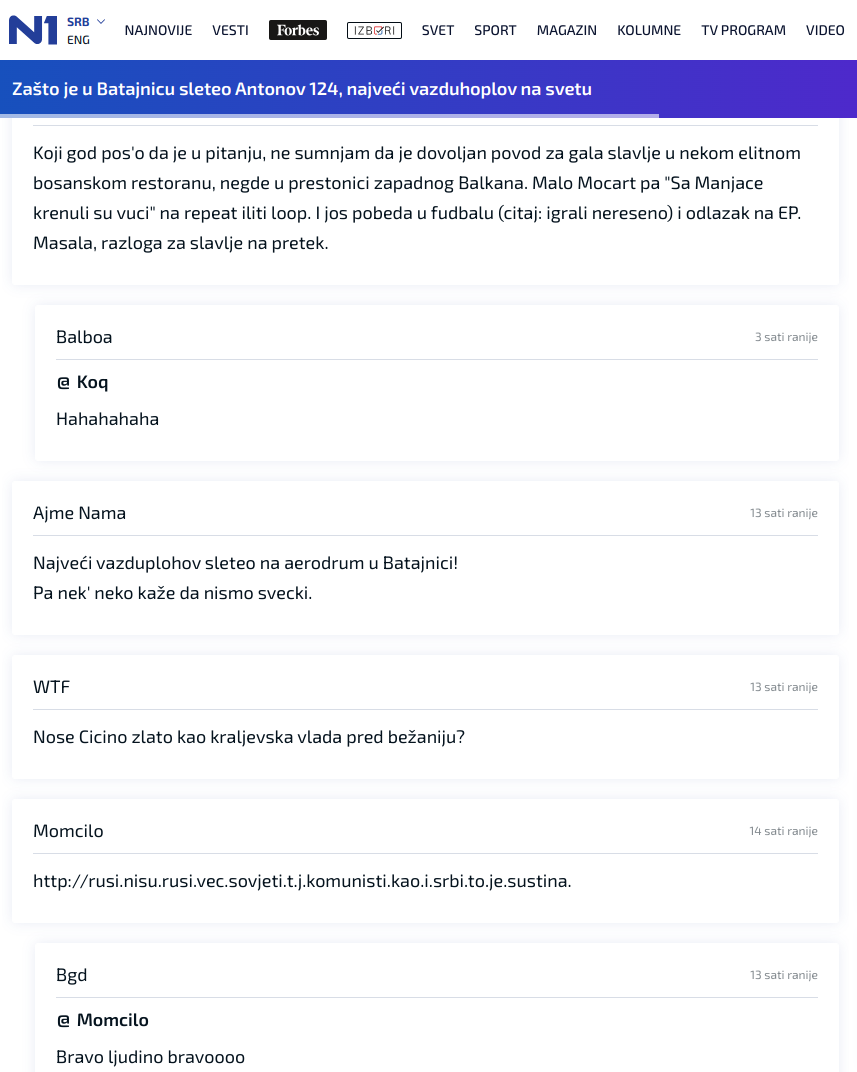Navigate to the SPORT section
Image resolution: width=857 pixels, height=1072 pixels.
point(495,30)
